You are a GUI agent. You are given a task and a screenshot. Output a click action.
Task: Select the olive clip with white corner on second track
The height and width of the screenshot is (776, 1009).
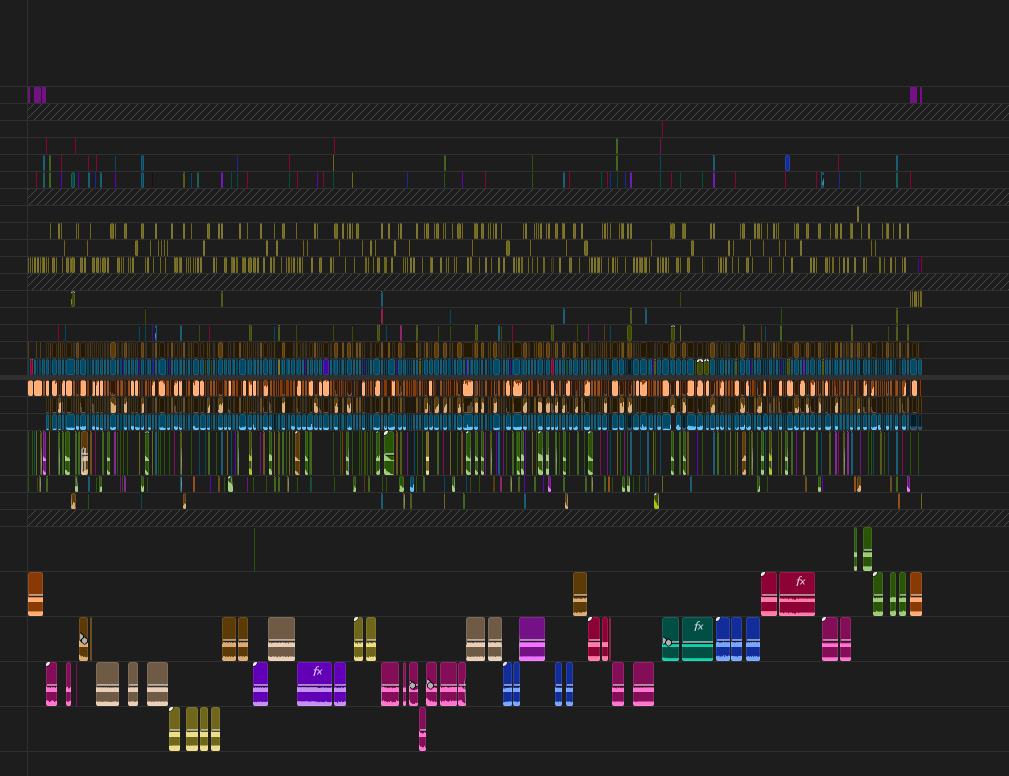point(358,639)
